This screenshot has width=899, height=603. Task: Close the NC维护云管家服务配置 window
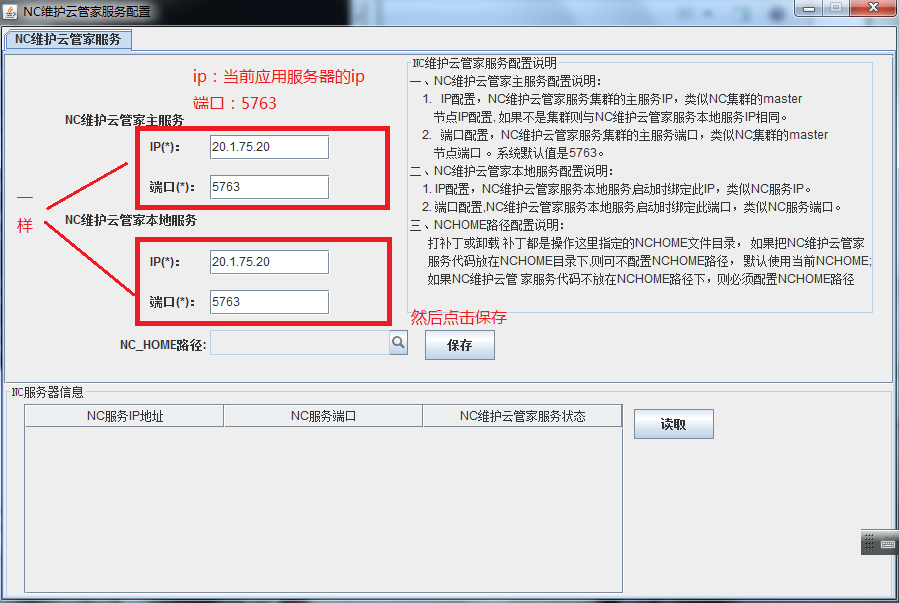[x=873, y=8]
